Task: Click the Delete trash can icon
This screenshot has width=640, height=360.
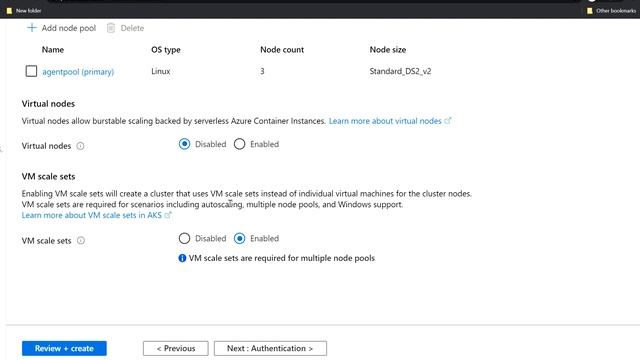Action: pos(111,28)
